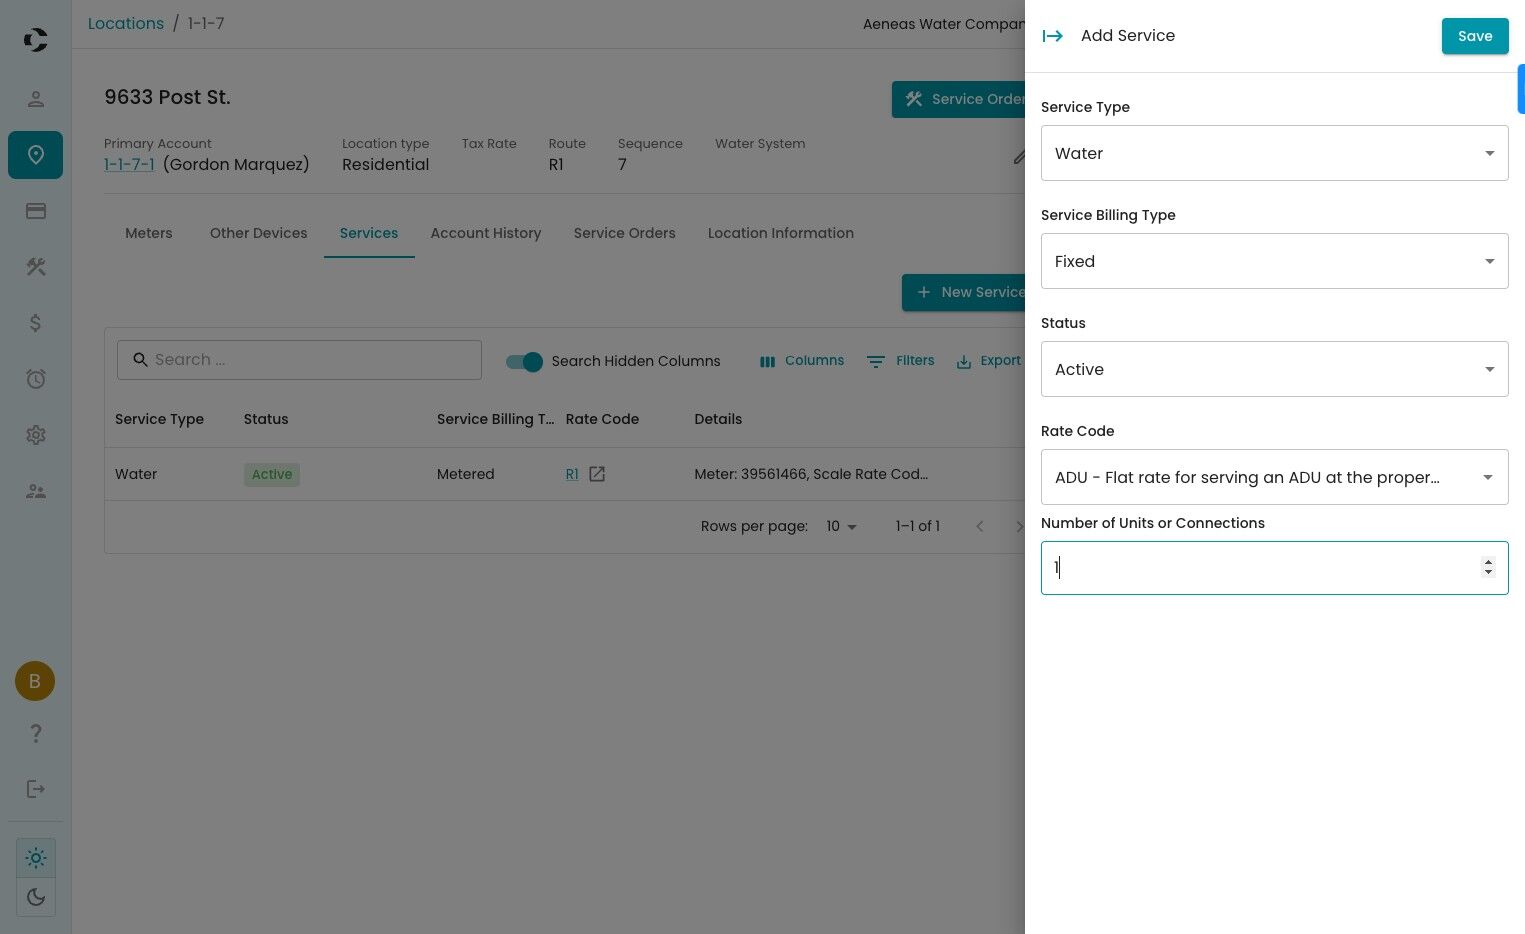Click the Save button
This screenshot has width=1525, height=934.
[x=1474, y=36]
